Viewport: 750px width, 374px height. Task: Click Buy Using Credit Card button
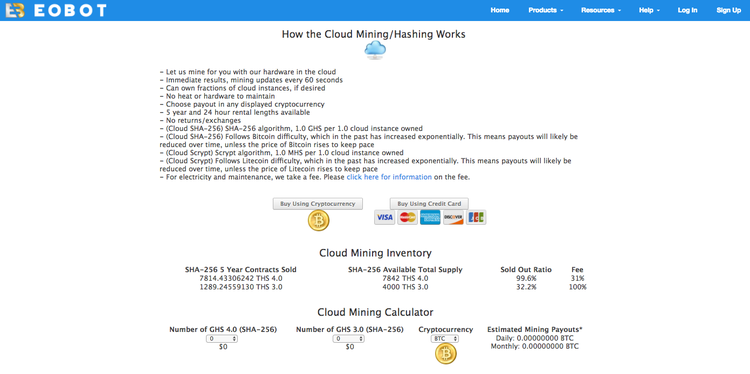click(429, 204)
